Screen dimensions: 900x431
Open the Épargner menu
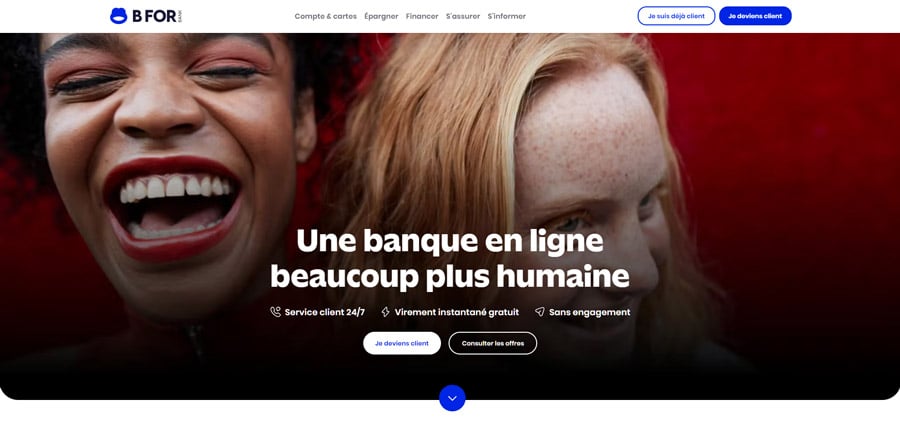(x=381, y=16)
